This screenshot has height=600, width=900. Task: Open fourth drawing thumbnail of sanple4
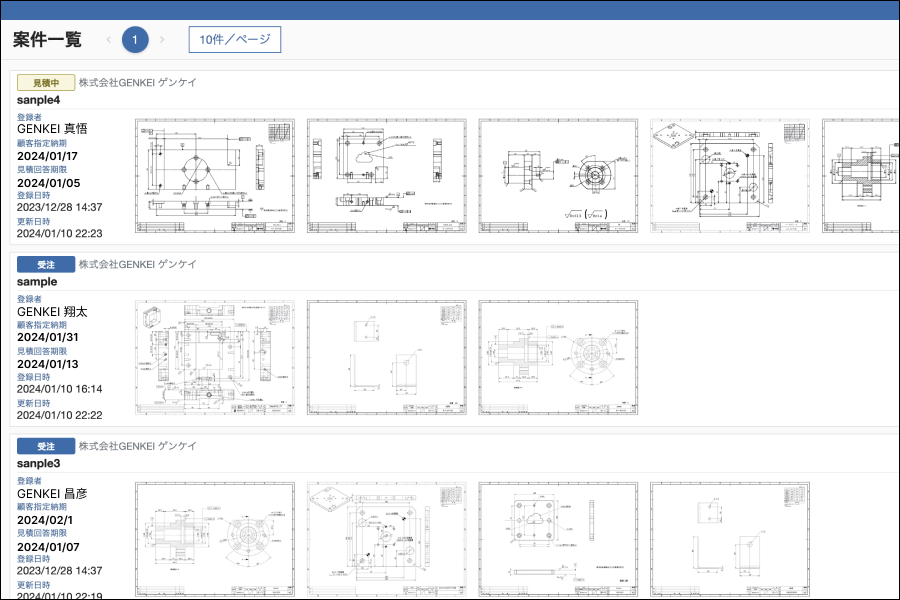click(730, 176)
